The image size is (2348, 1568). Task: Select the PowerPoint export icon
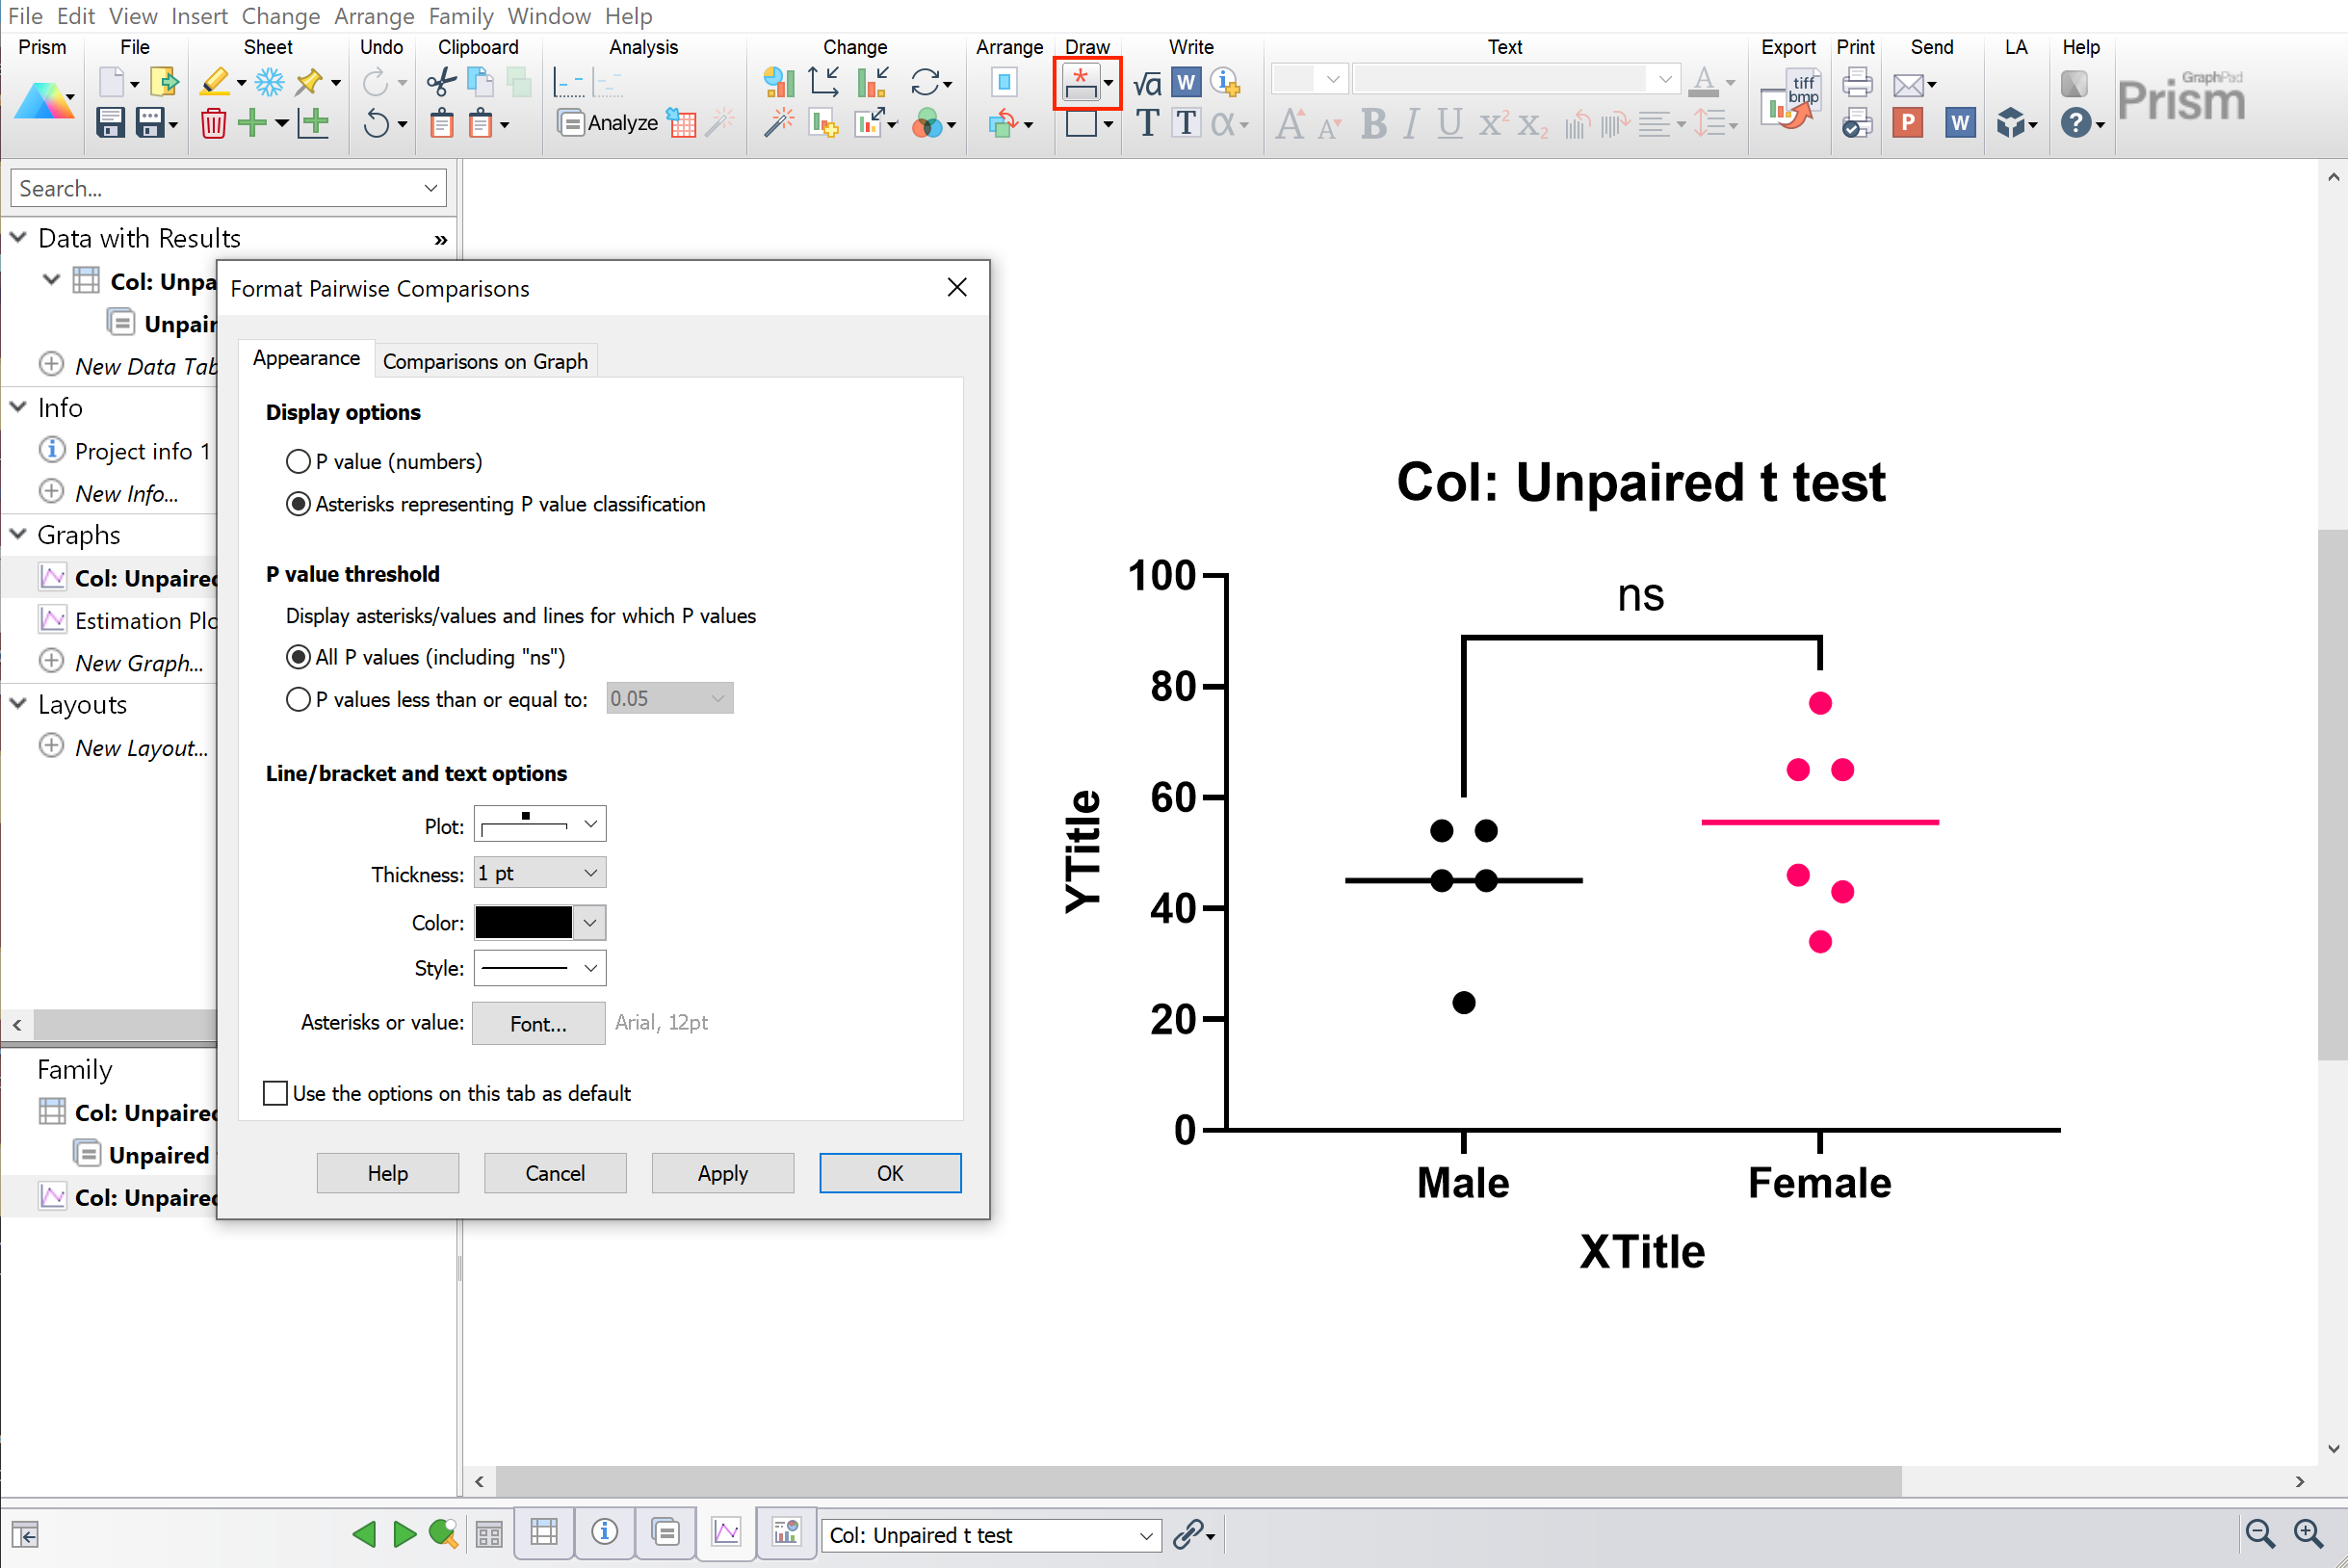coord(1909,122)
